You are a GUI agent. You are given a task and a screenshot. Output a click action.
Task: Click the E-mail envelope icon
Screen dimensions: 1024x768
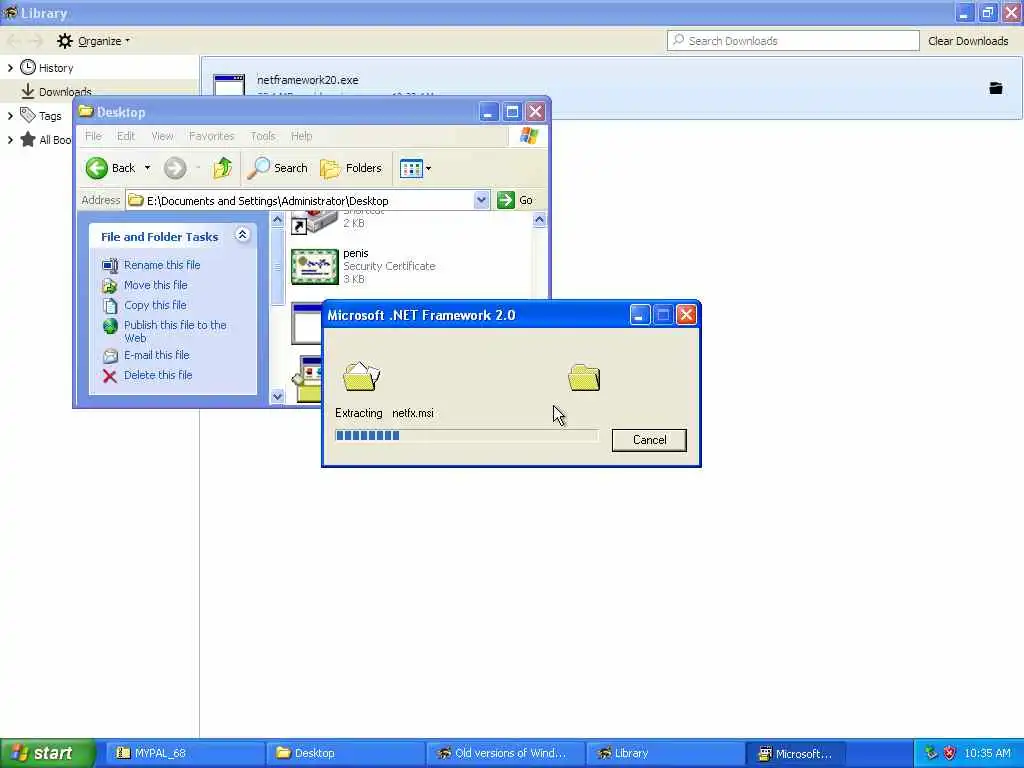(110, 355)
